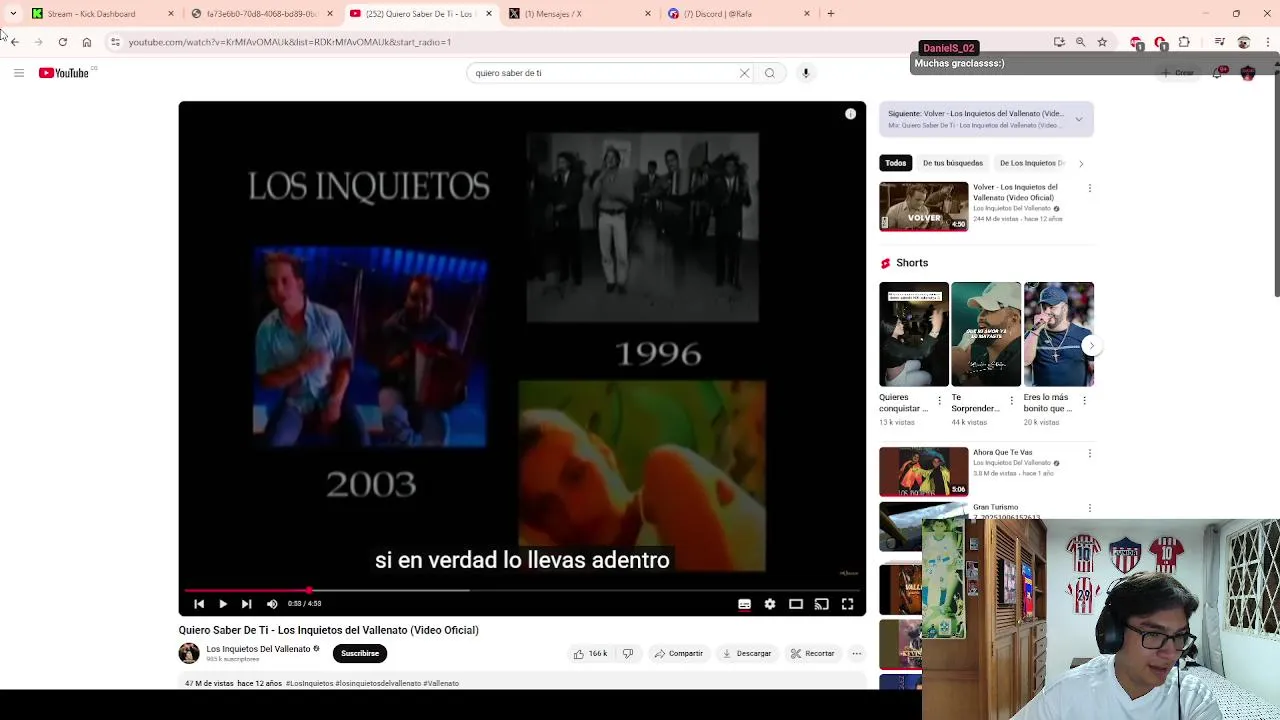Click the YouTube search input field
This screenshot has height=720, width=1280.
(x=605, y=73)
